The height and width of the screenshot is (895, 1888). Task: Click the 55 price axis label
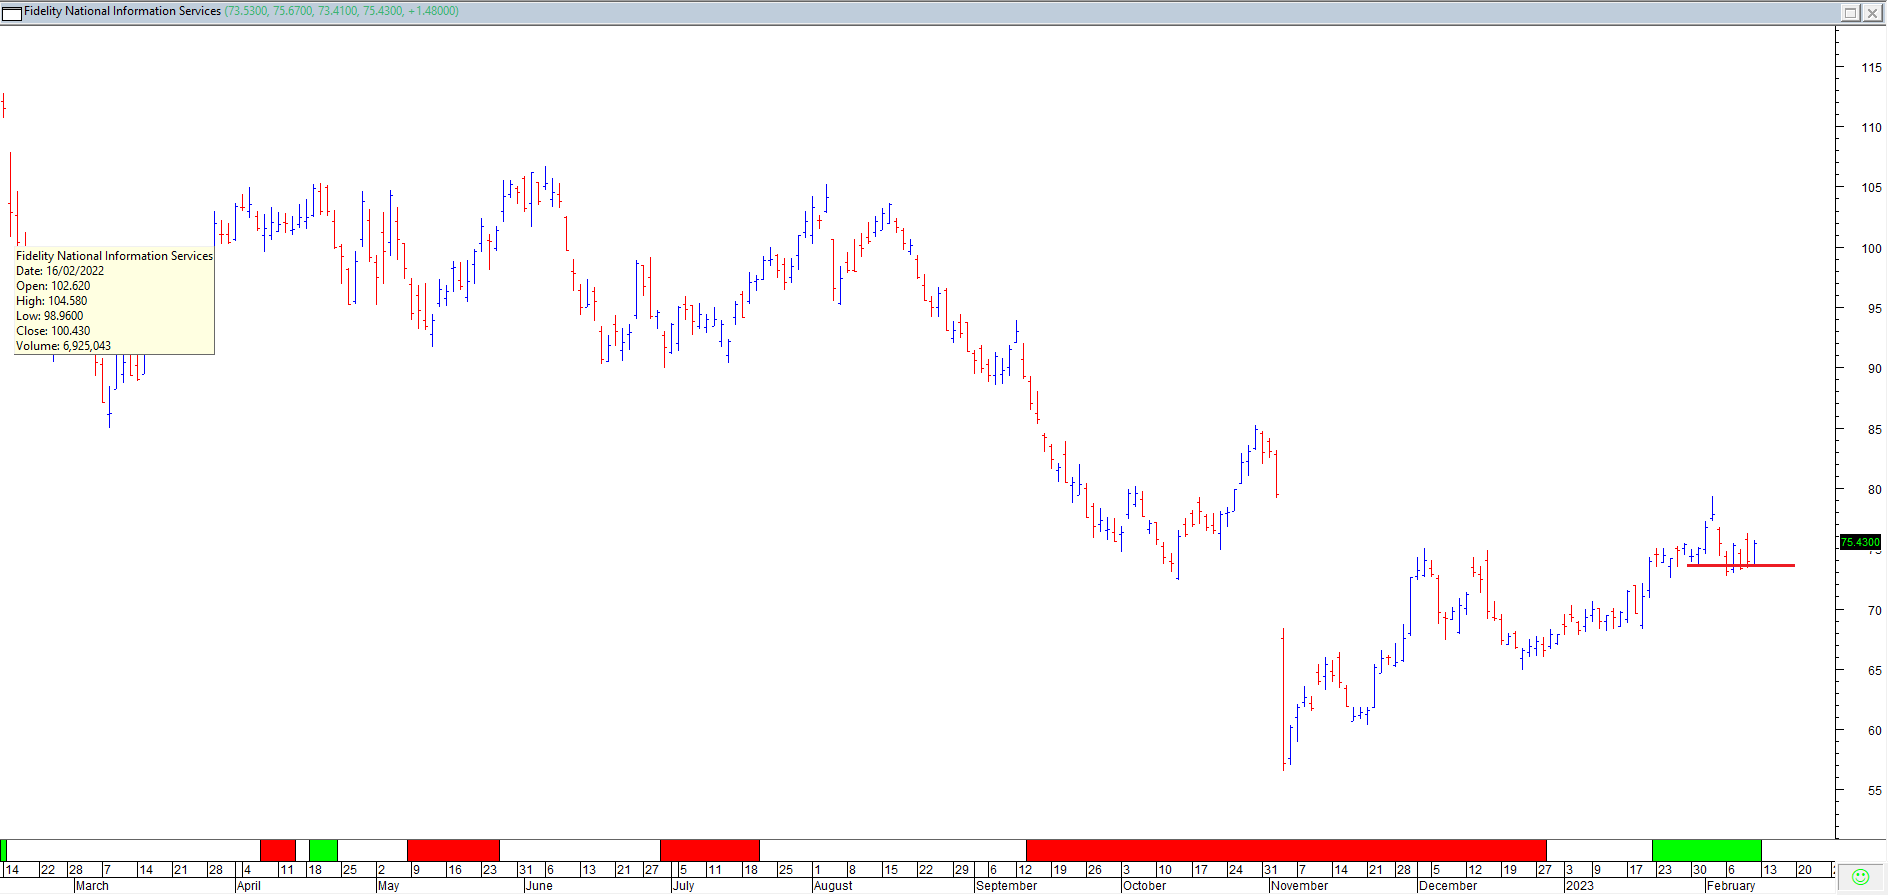coord(1875,791)
